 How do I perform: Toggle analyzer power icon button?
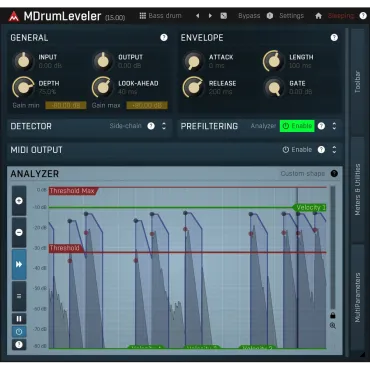click(19, 332)
